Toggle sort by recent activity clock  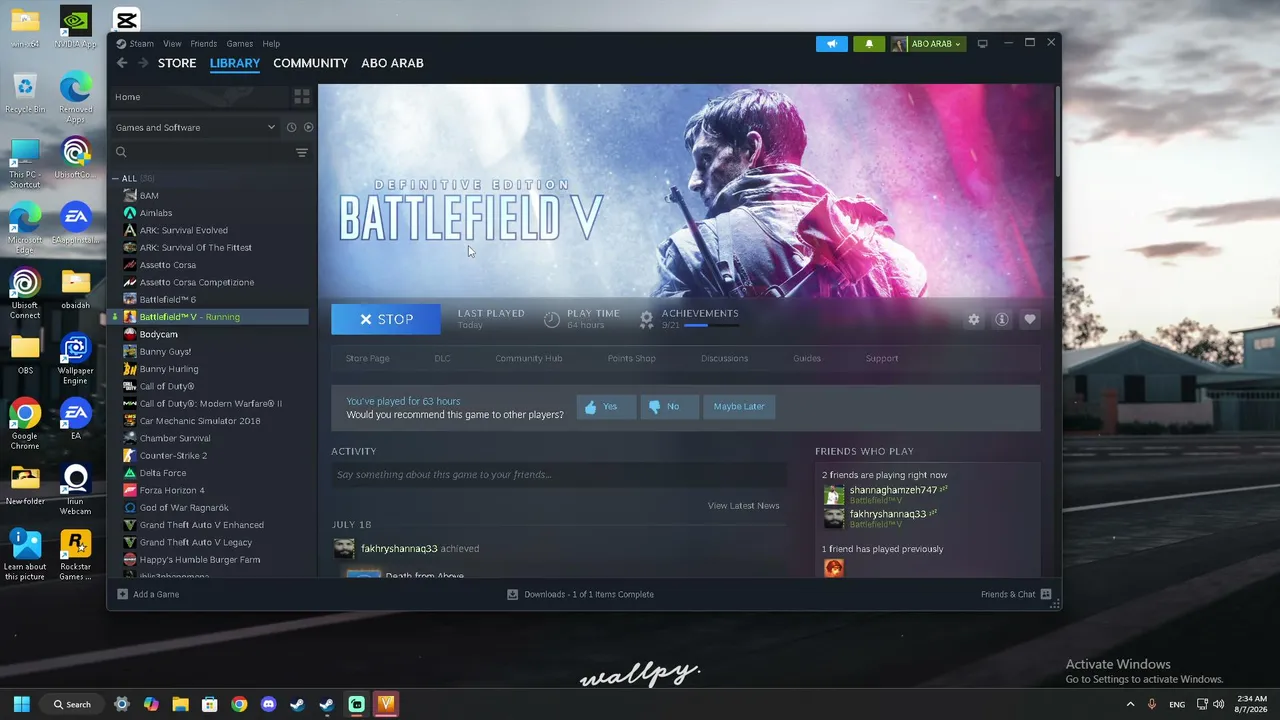pos(291,127)
